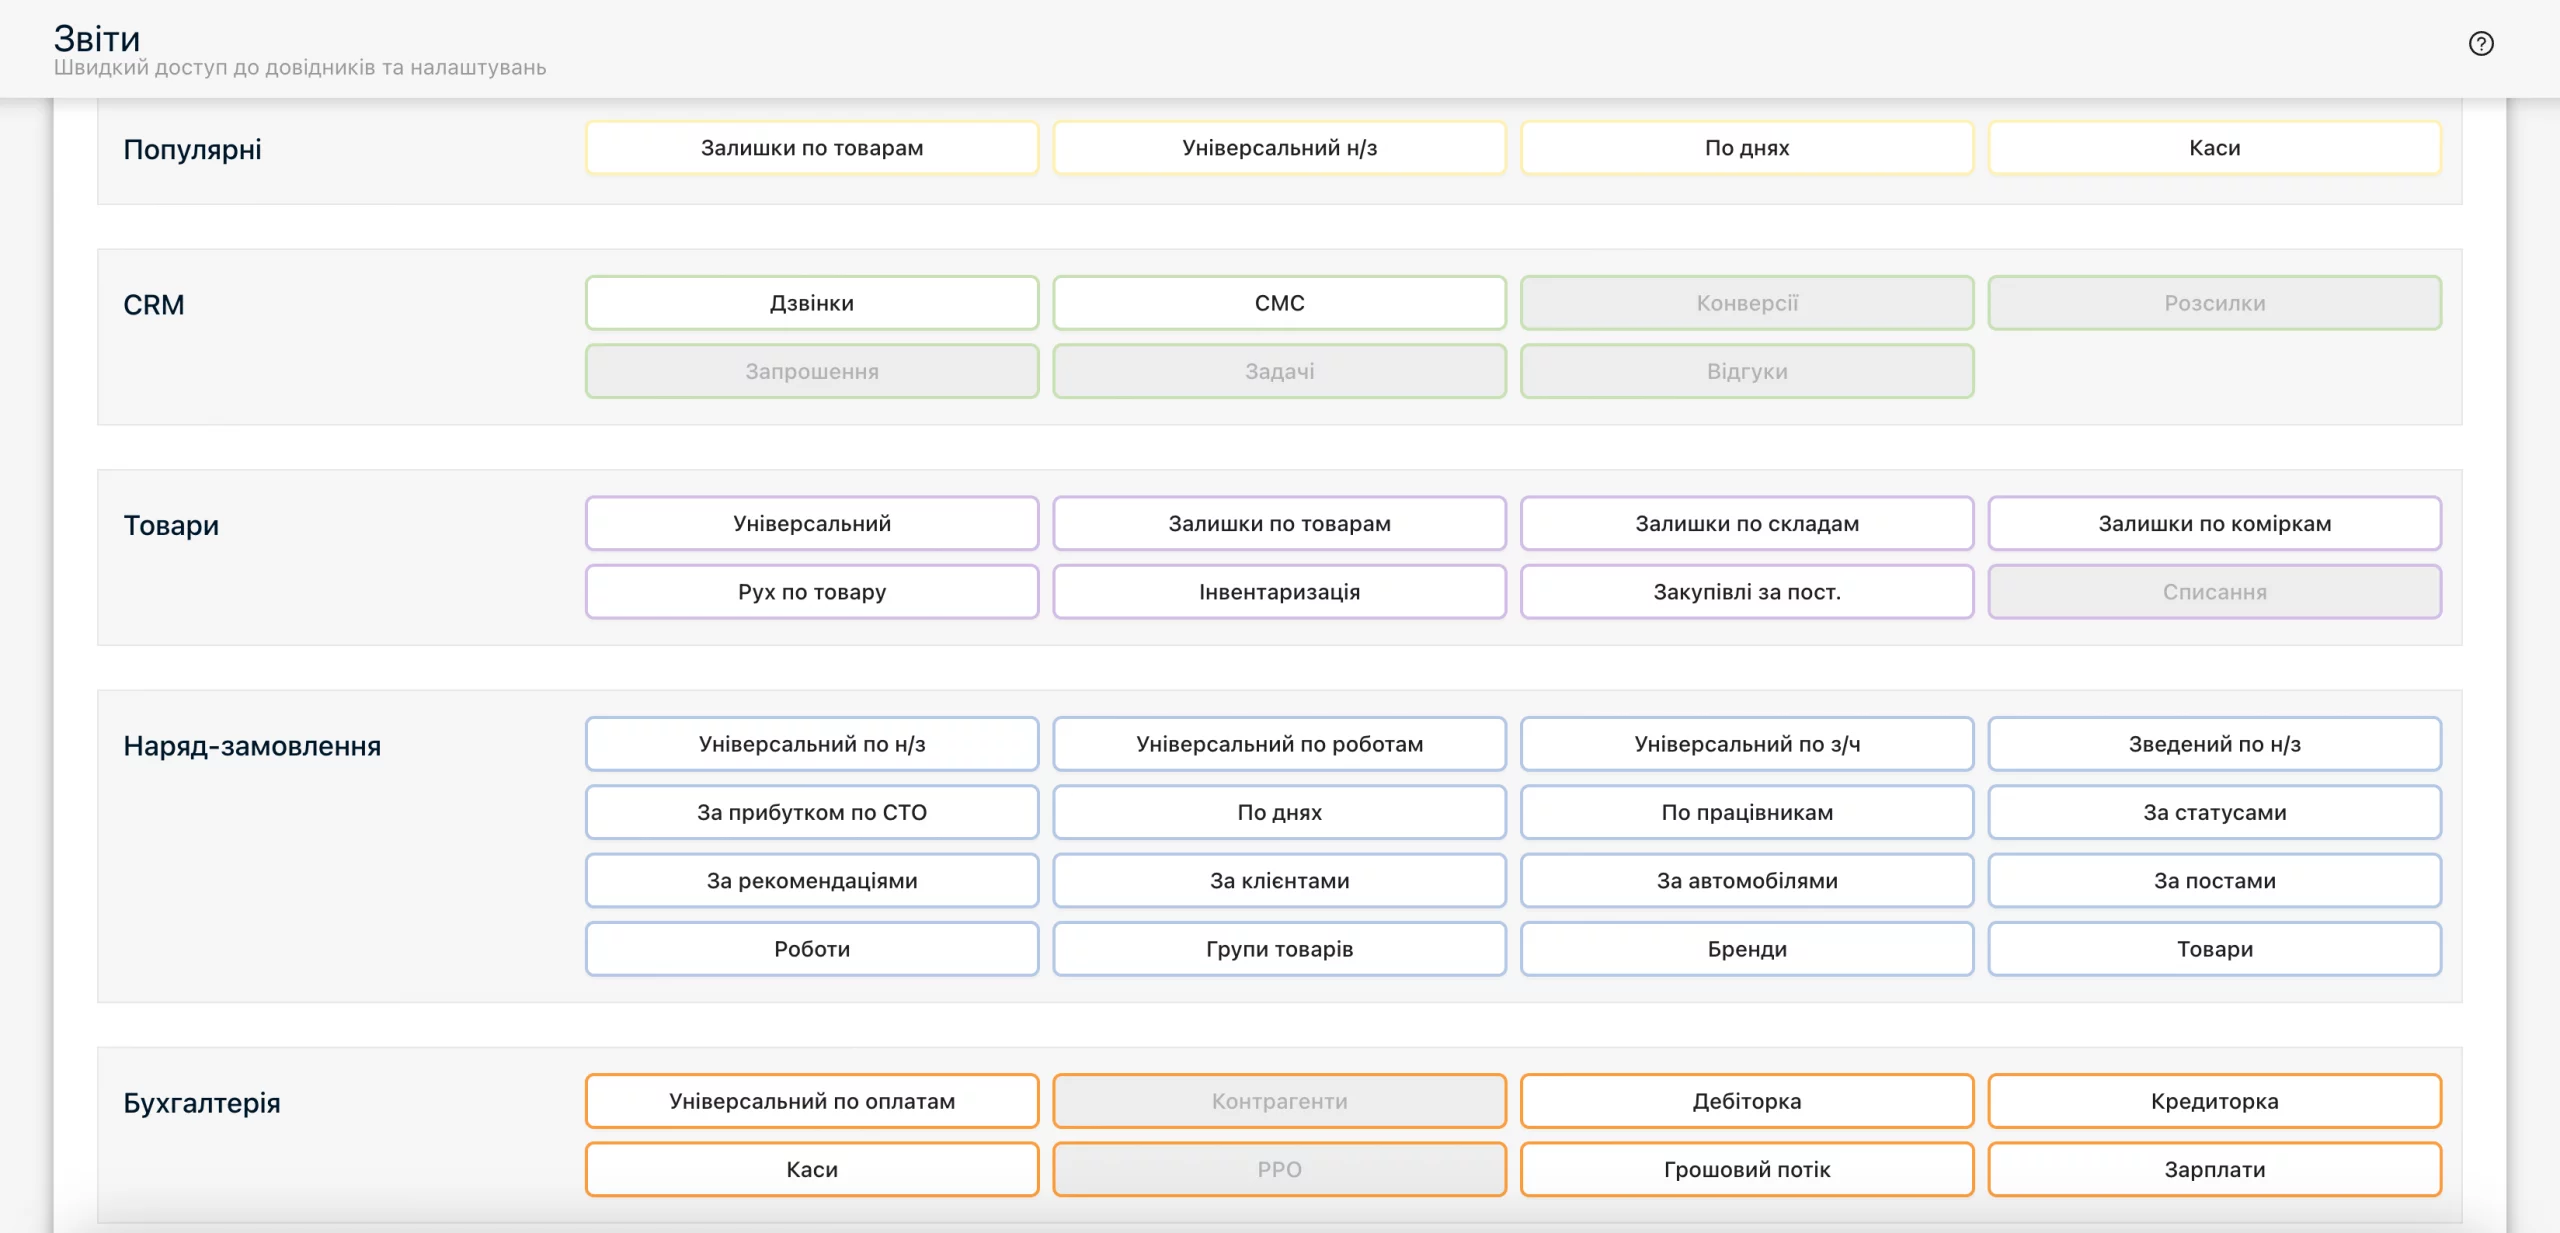Select the greyed РРО report
Screen dimensions: 2560x1233
point(1280,1170)
